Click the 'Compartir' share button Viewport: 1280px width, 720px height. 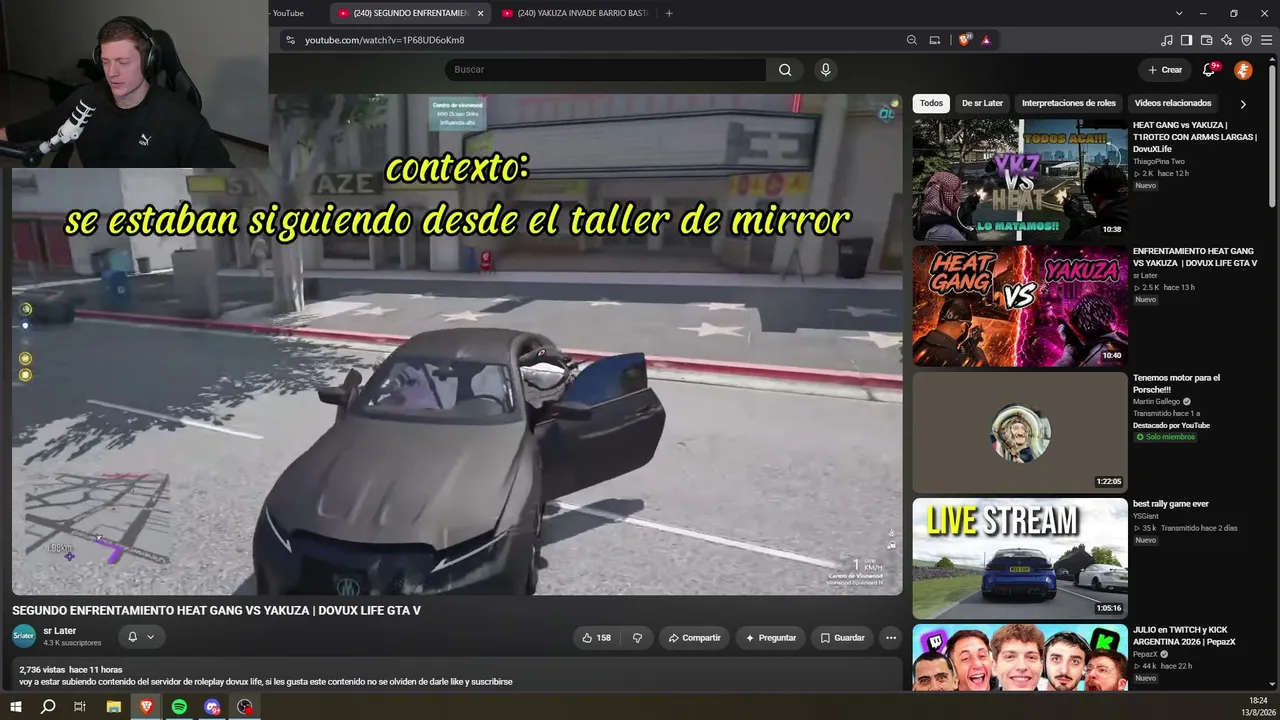pos(695,638)
